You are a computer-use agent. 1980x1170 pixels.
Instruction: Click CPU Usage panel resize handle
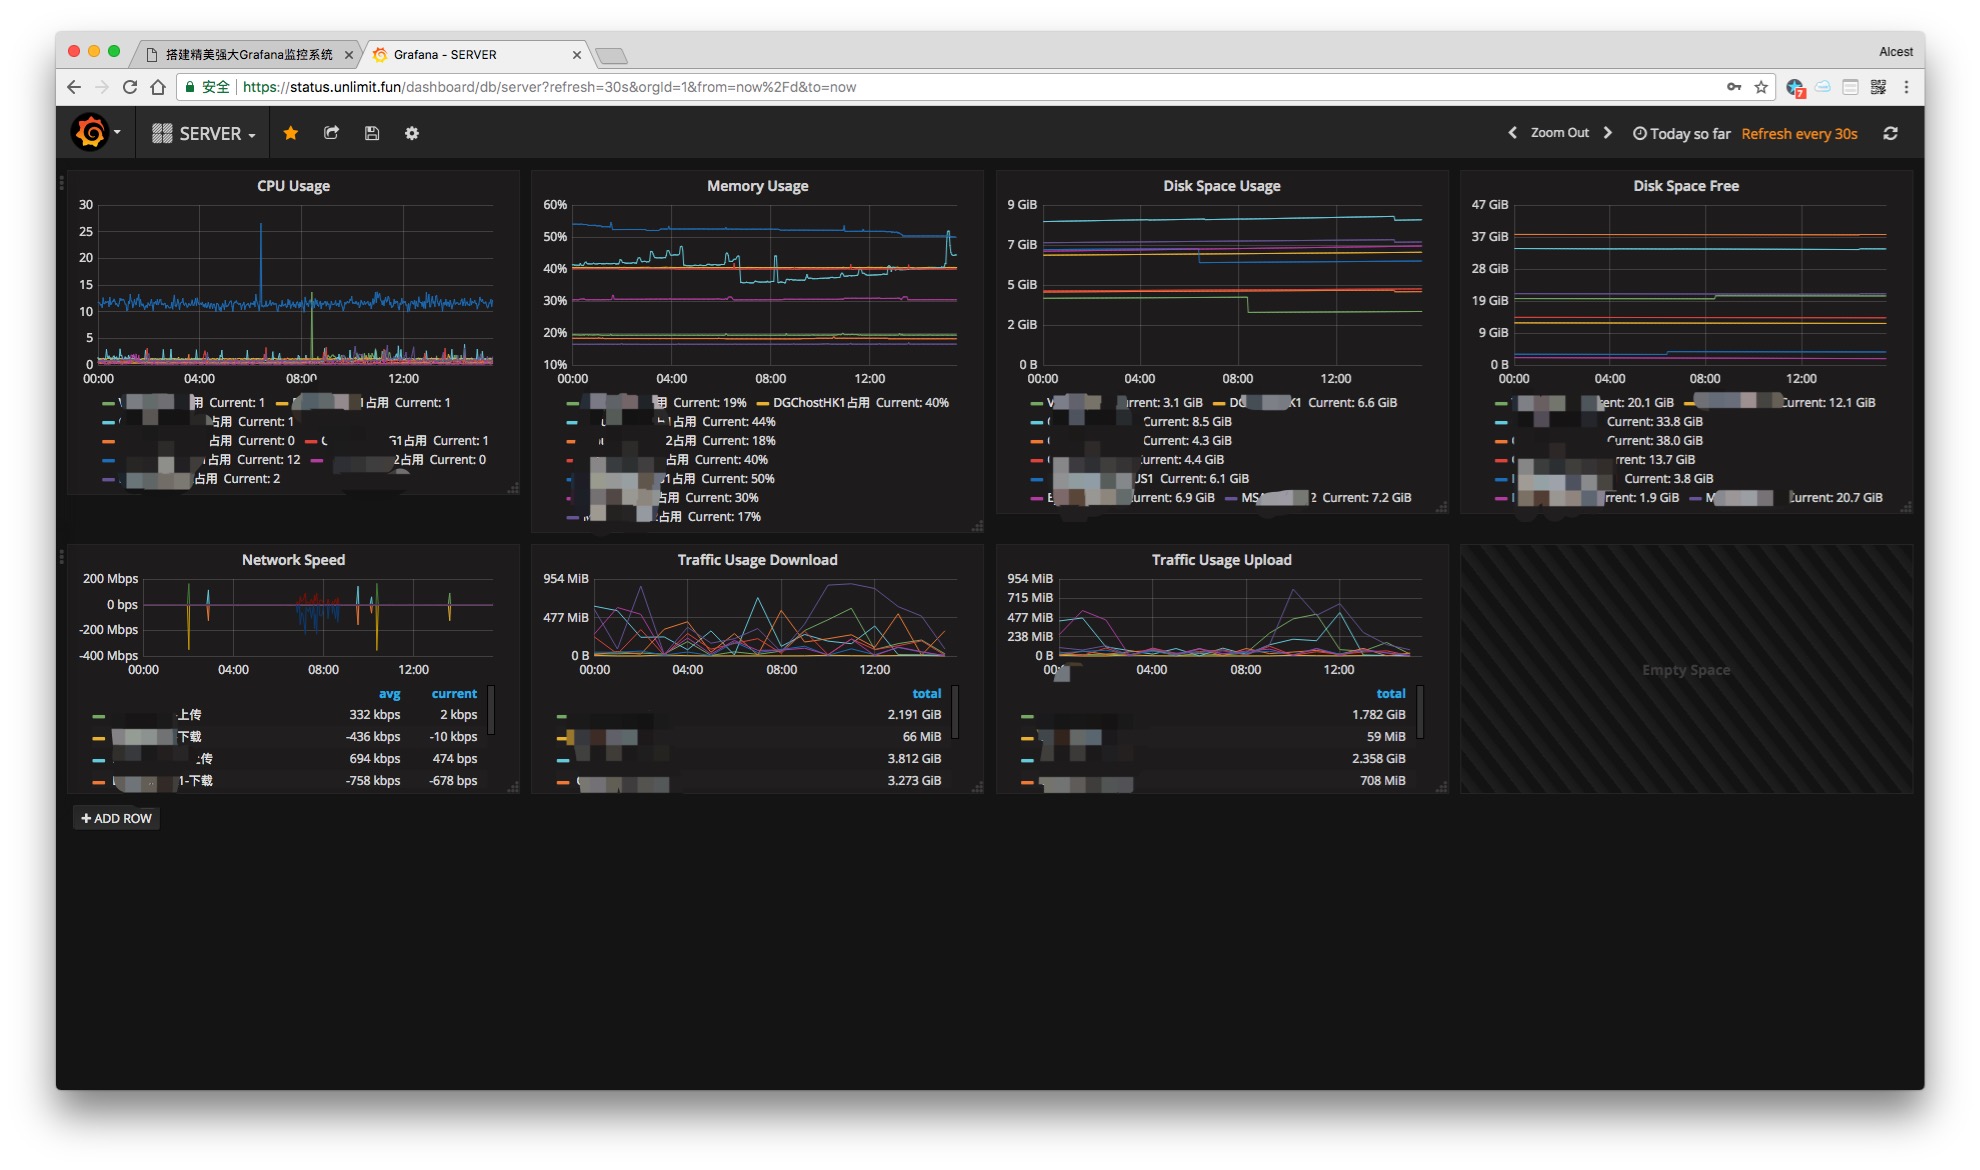[x=513, y=488]
